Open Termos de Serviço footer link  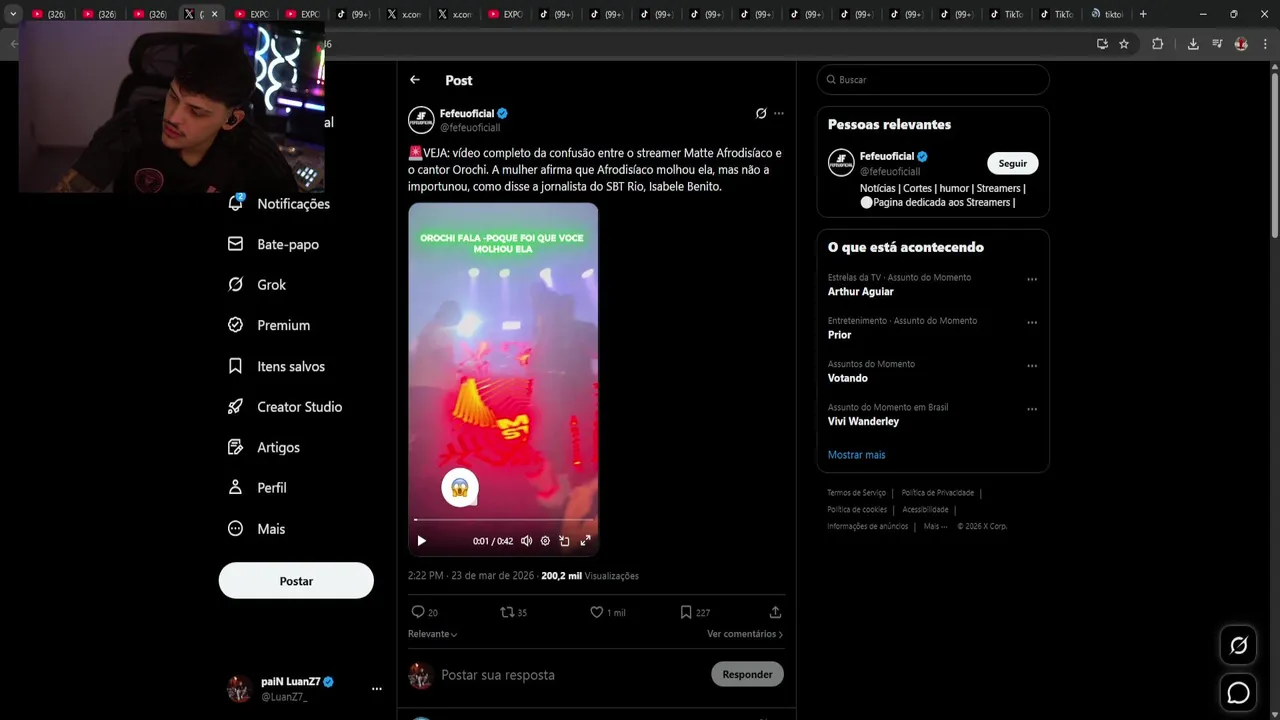(857, 493)
